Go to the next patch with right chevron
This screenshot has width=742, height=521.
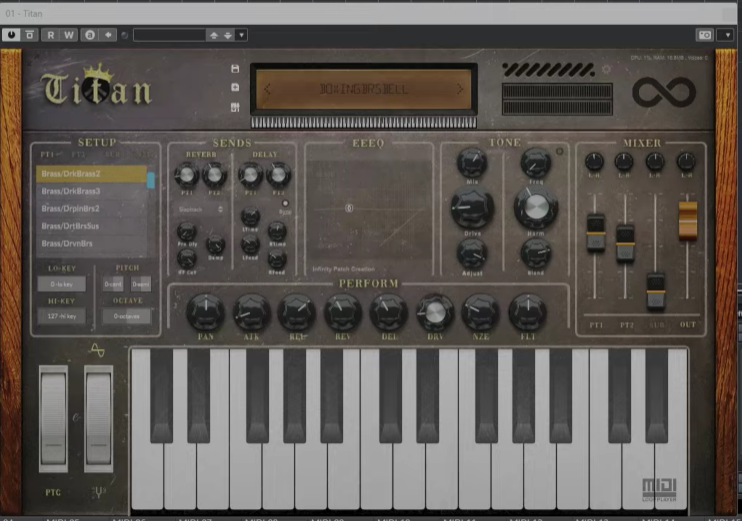click(x=459, y=89)
